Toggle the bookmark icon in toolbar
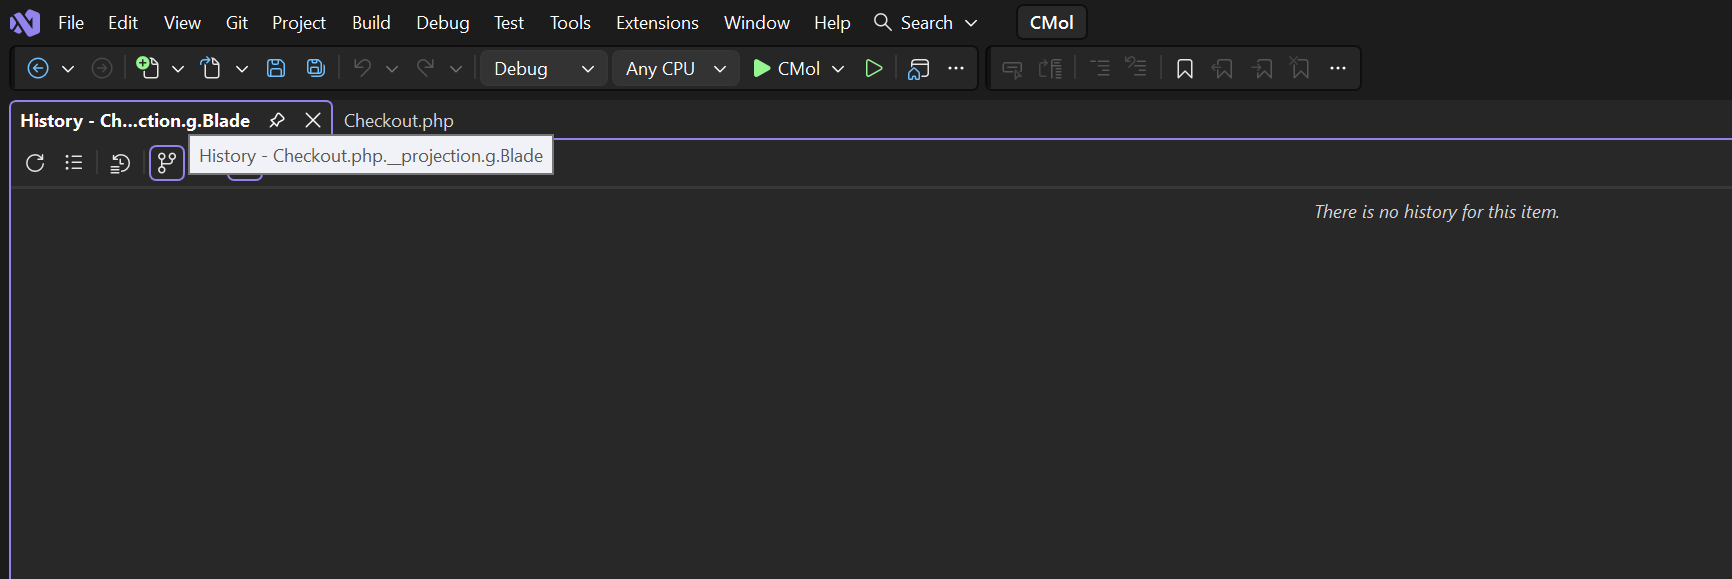This screenshot has height=579, width=1732. pos(1185,68)
